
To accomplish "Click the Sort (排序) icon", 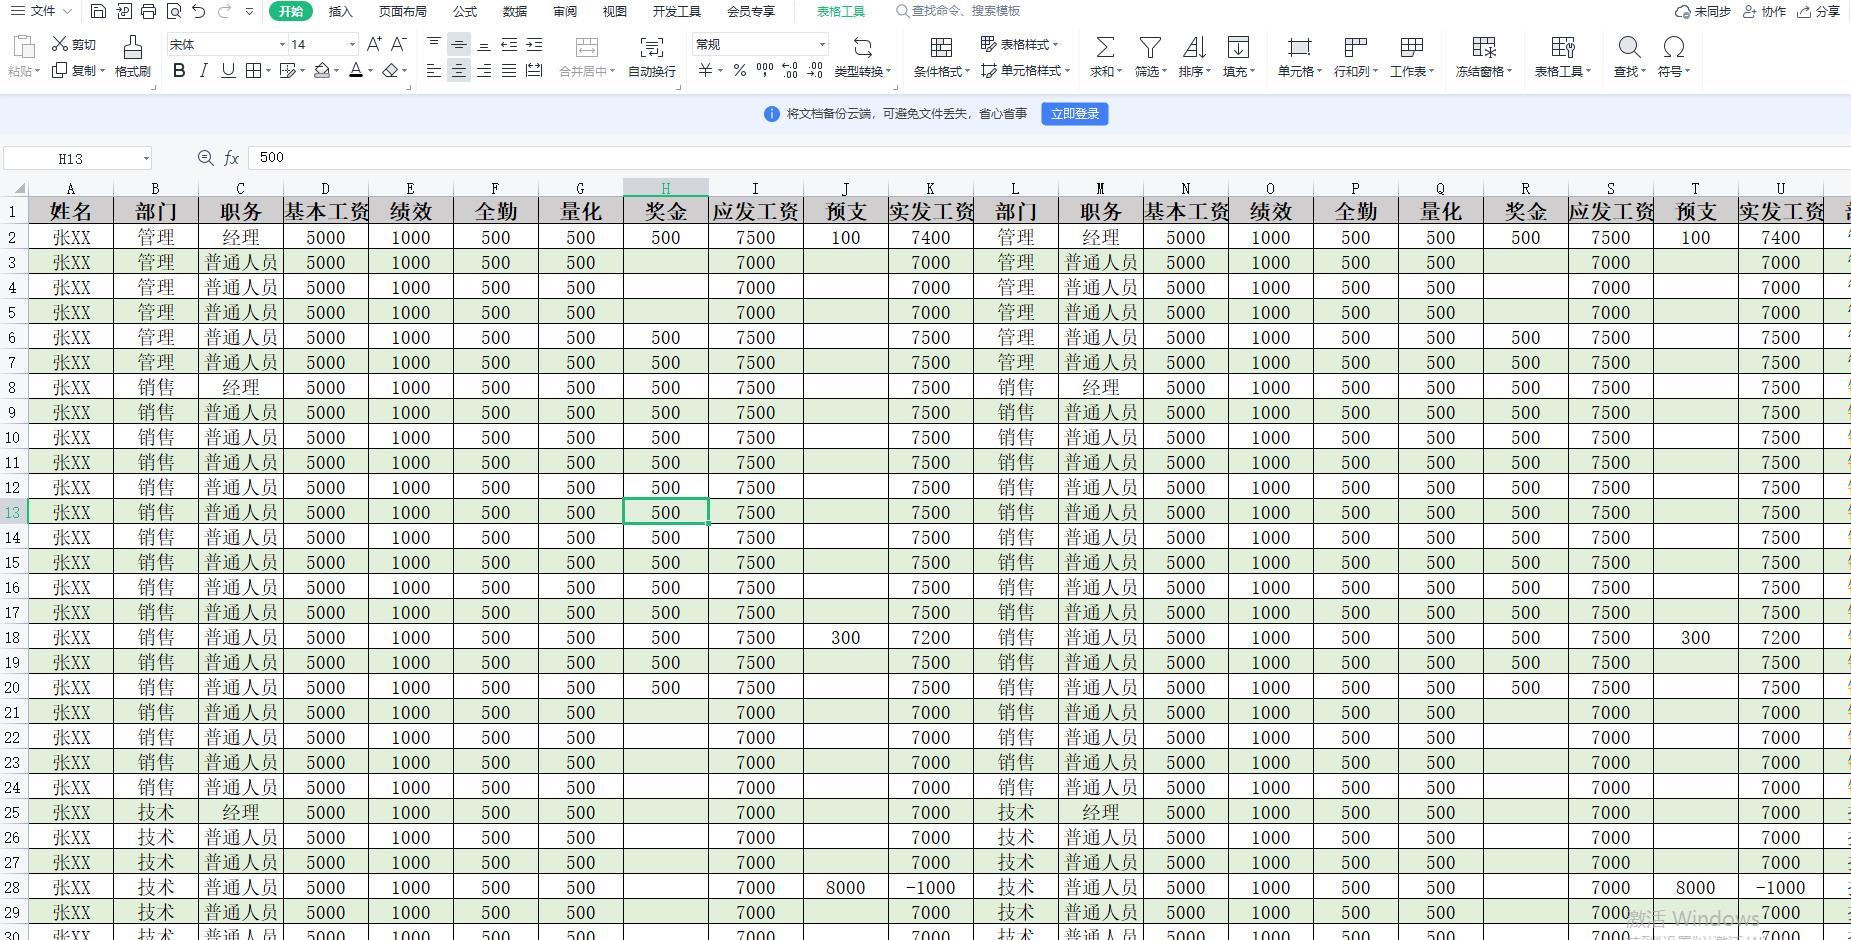I will pos(1194,47).
